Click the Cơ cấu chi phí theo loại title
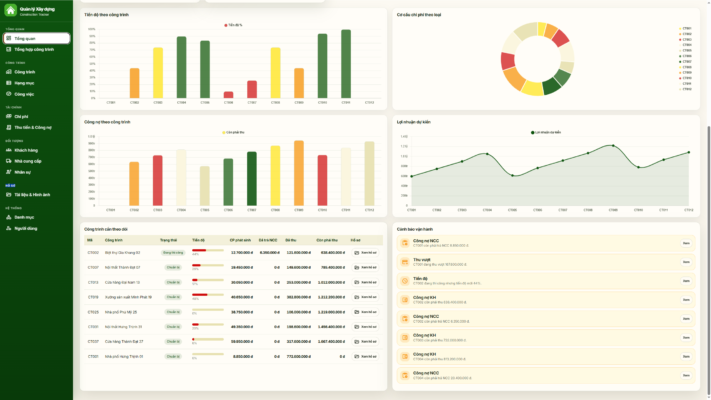This screenshot has height=400, width=711. [x=419, y=15]
